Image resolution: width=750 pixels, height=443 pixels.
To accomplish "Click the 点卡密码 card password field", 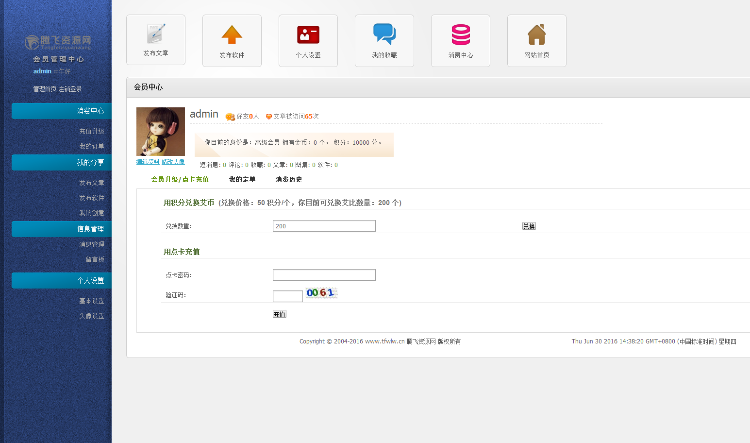I will pos(324,275).
